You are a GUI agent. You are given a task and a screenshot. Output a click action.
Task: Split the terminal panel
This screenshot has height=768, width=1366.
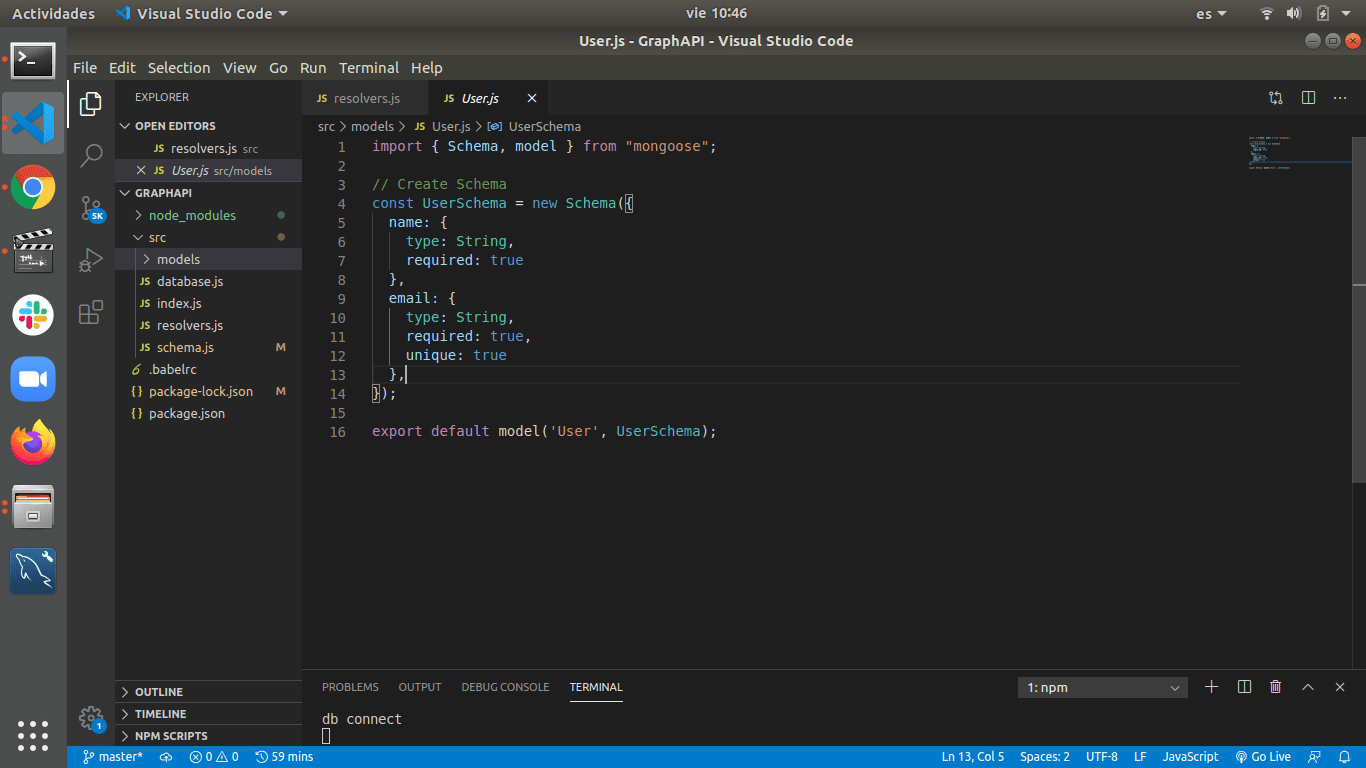(1244, 687)
